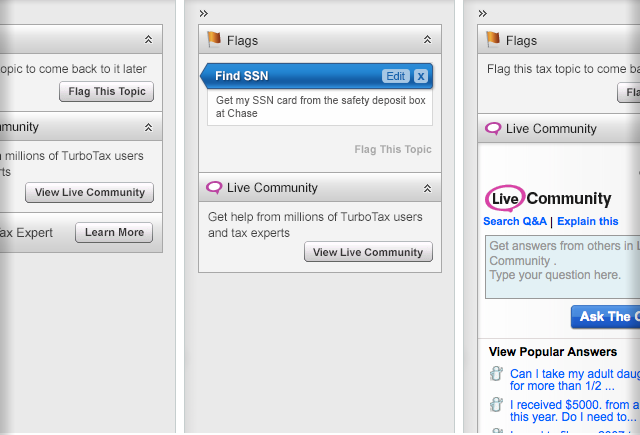Open View Live Community in left panel

89,192
